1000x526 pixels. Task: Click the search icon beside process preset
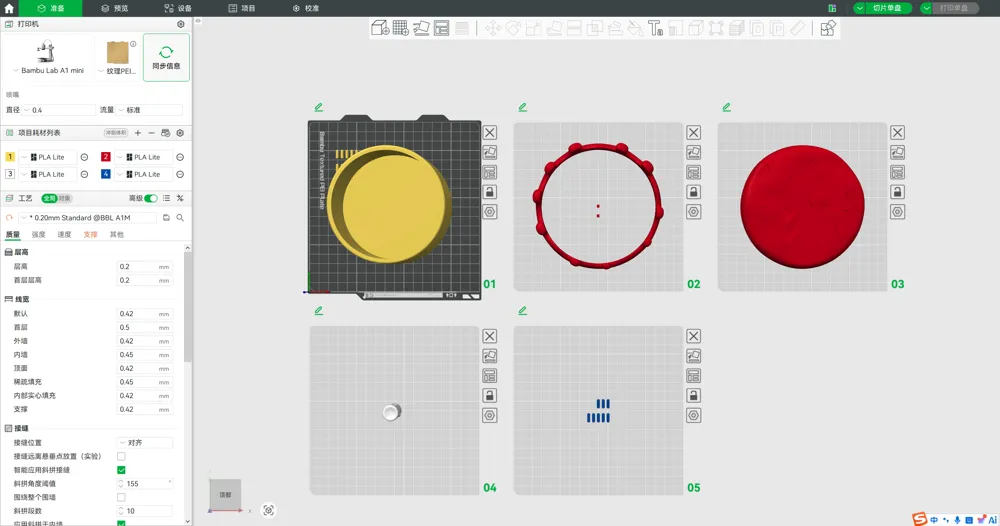pos(180,217)
